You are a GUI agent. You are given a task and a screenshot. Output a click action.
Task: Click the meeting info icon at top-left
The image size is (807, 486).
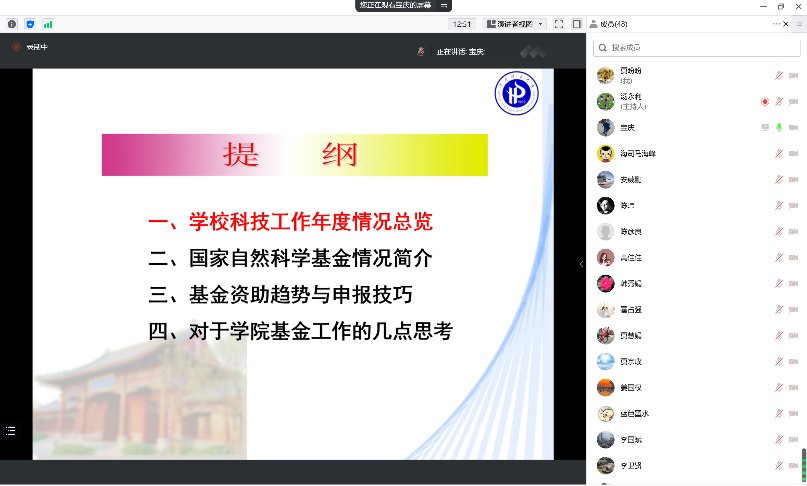click(x=12, y=23)
